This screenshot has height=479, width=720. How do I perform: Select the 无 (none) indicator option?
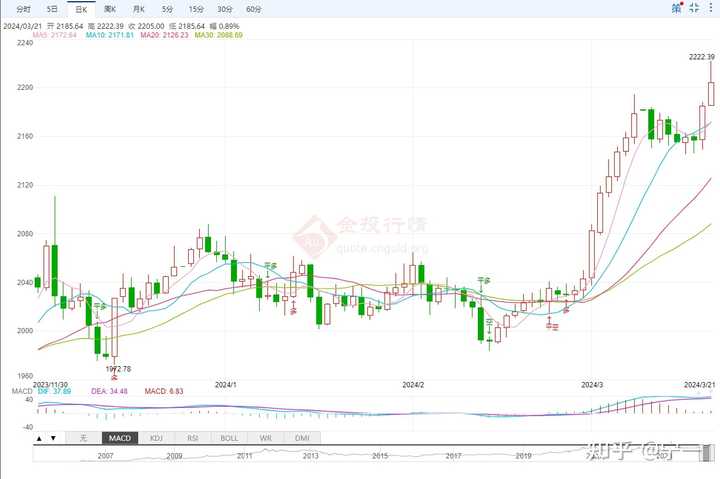pyautogui.click(x=83, y=438)
